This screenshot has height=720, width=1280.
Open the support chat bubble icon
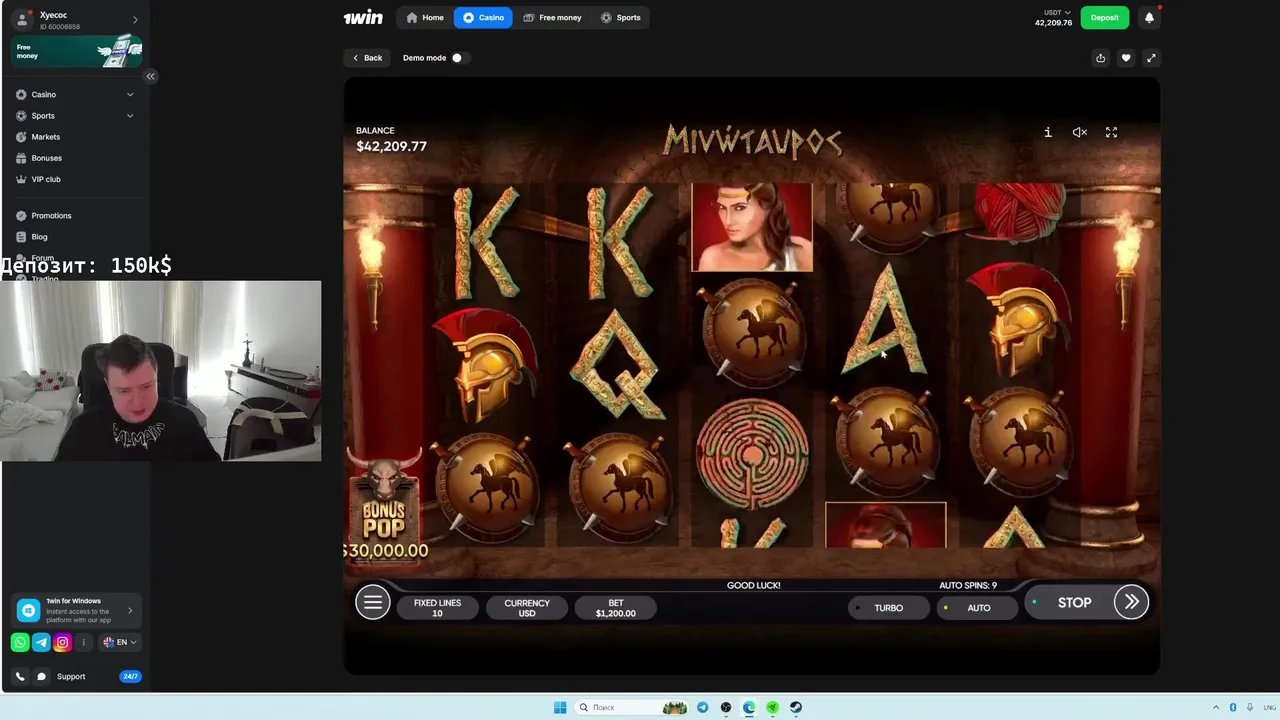41,676
